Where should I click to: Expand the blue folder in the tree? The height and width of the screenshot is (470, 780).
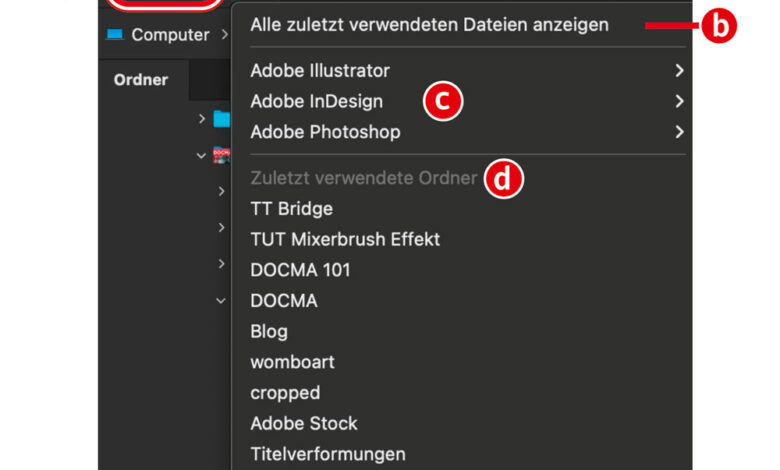coord(203,120)
